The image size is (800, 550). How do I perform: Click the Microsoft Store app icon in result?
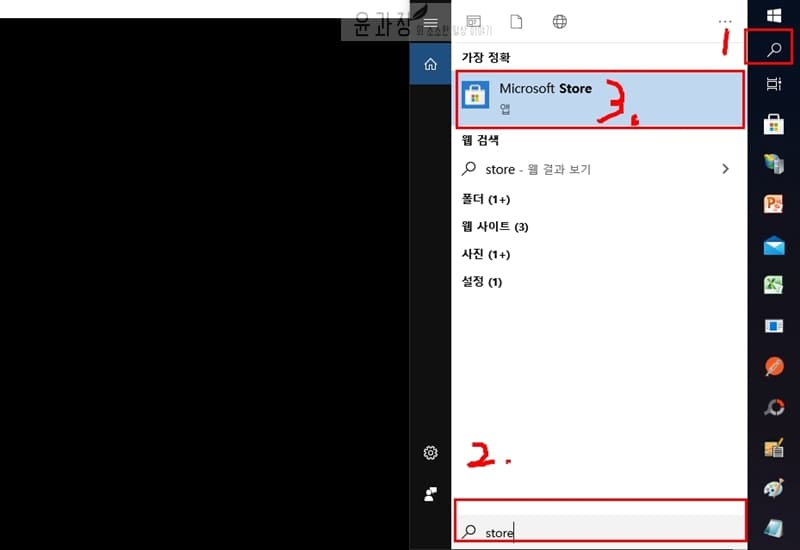(476, 95)
